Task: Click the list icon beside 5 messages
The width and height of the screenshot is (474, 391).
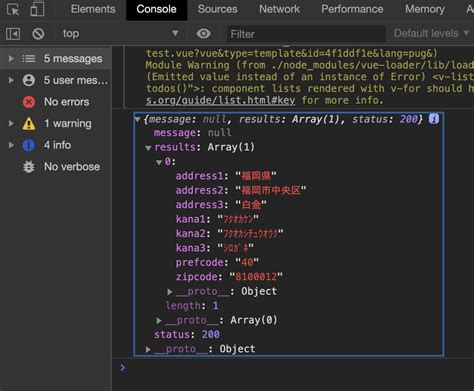Action: (29, 59)
